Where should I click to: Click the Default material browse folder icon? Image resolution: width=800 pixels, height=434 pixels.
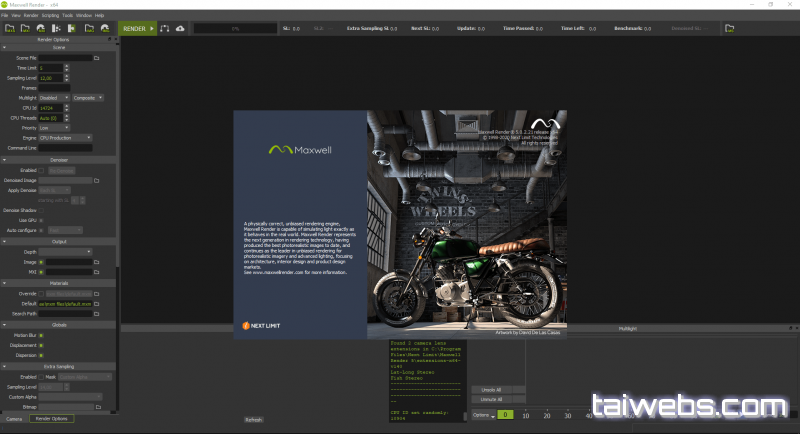(x=97, y=302)
